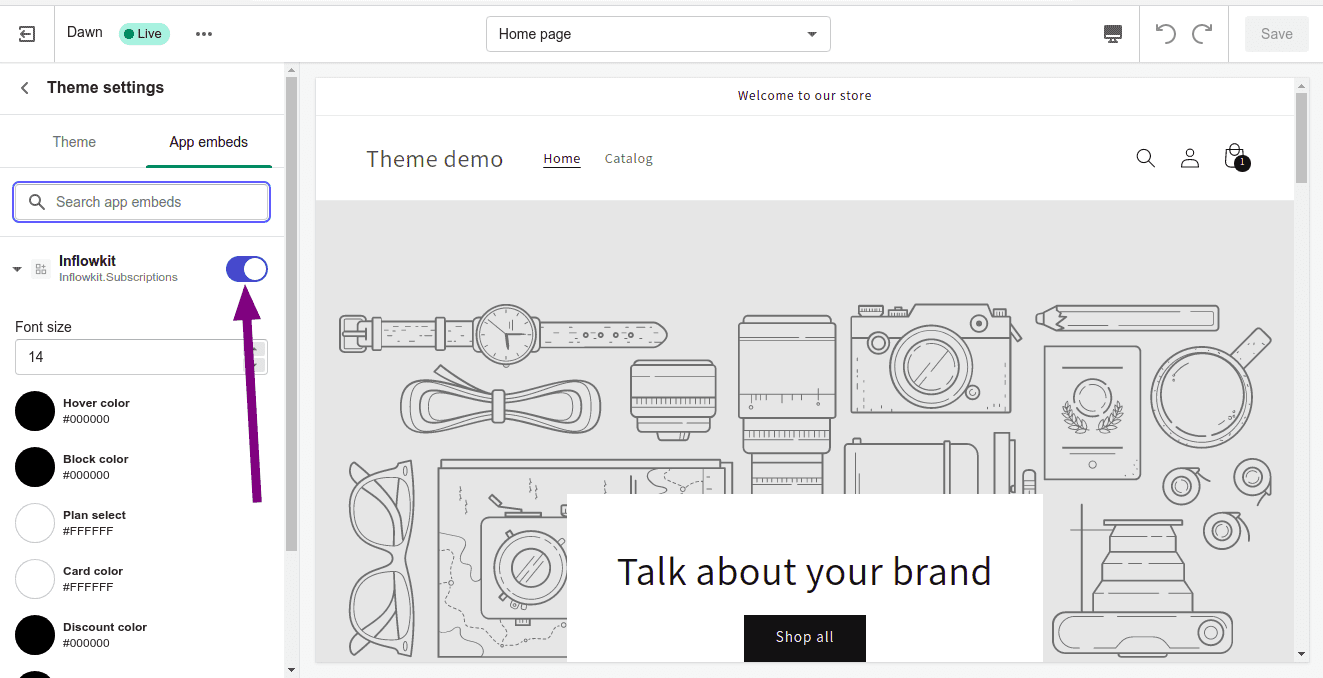The width and height of the screenshot is (1323, 678).
Task: Open the Hover color swatch
Action: click(35, 411)
